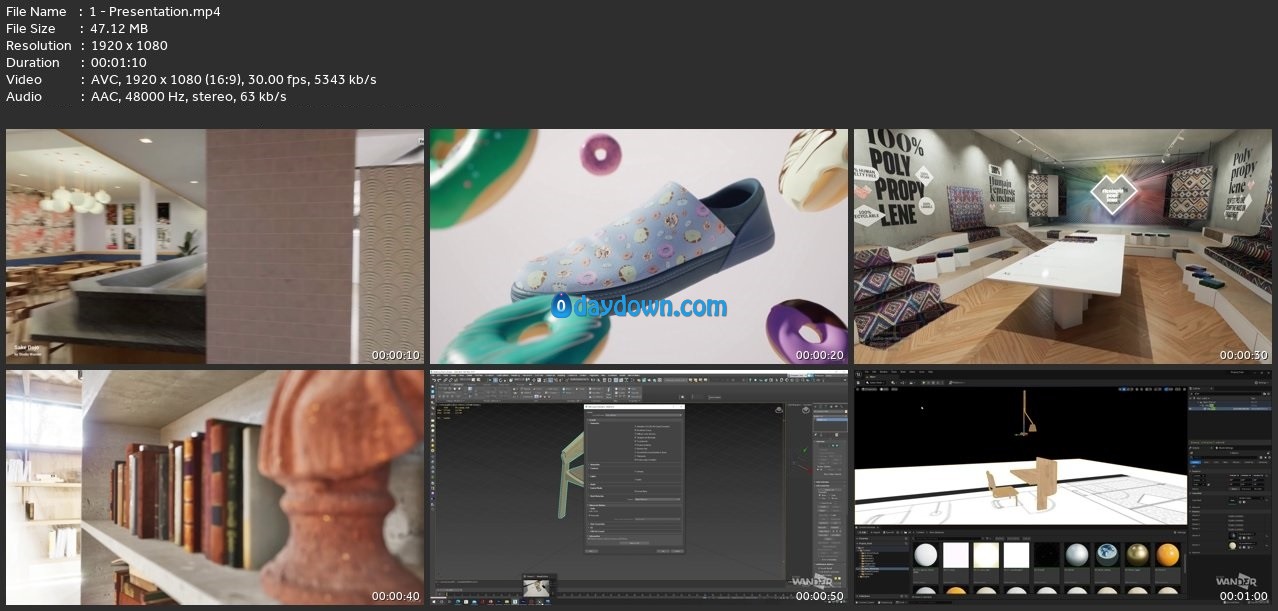Select the duration value '00:01:10'
Image resolution: width=1278 pixels, height=611 pixels.
119,63
